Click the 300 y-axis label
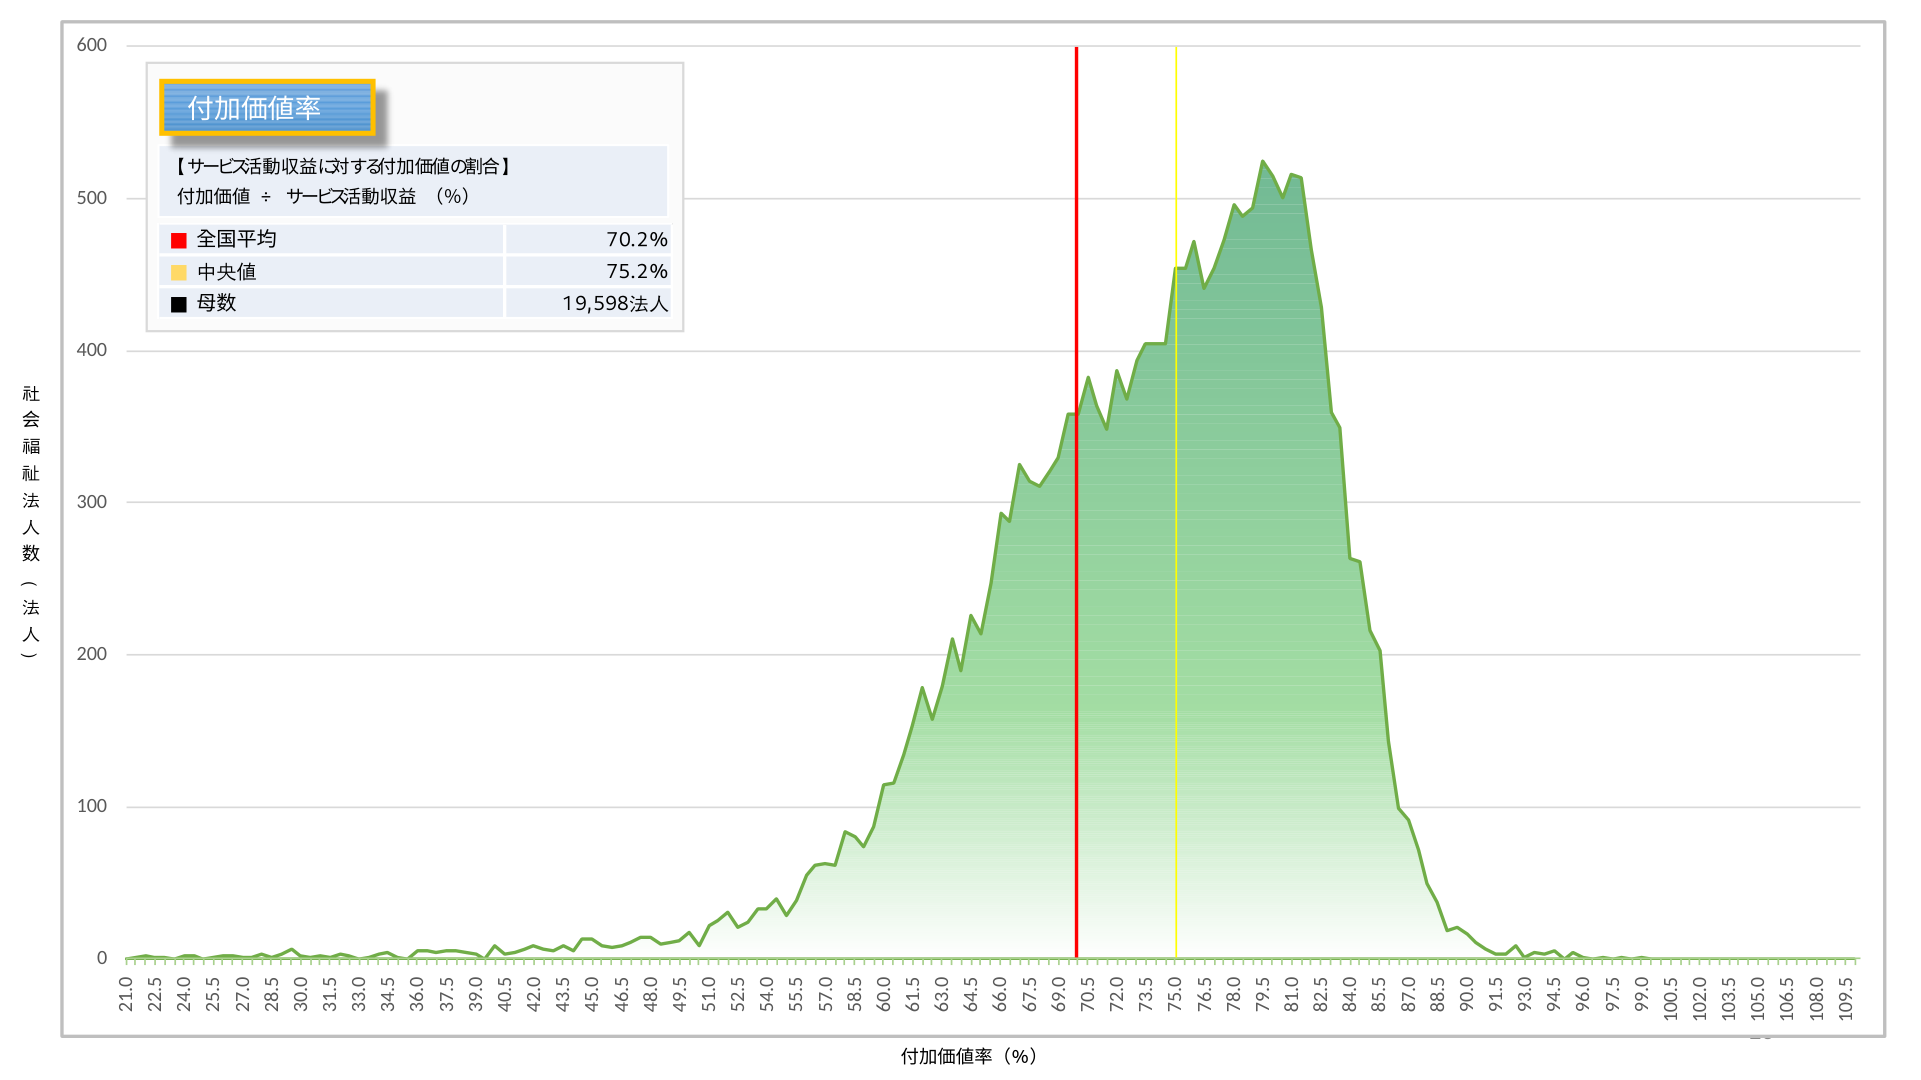Viewport: 1921px width, 1080px height. [x=92, y=502]
